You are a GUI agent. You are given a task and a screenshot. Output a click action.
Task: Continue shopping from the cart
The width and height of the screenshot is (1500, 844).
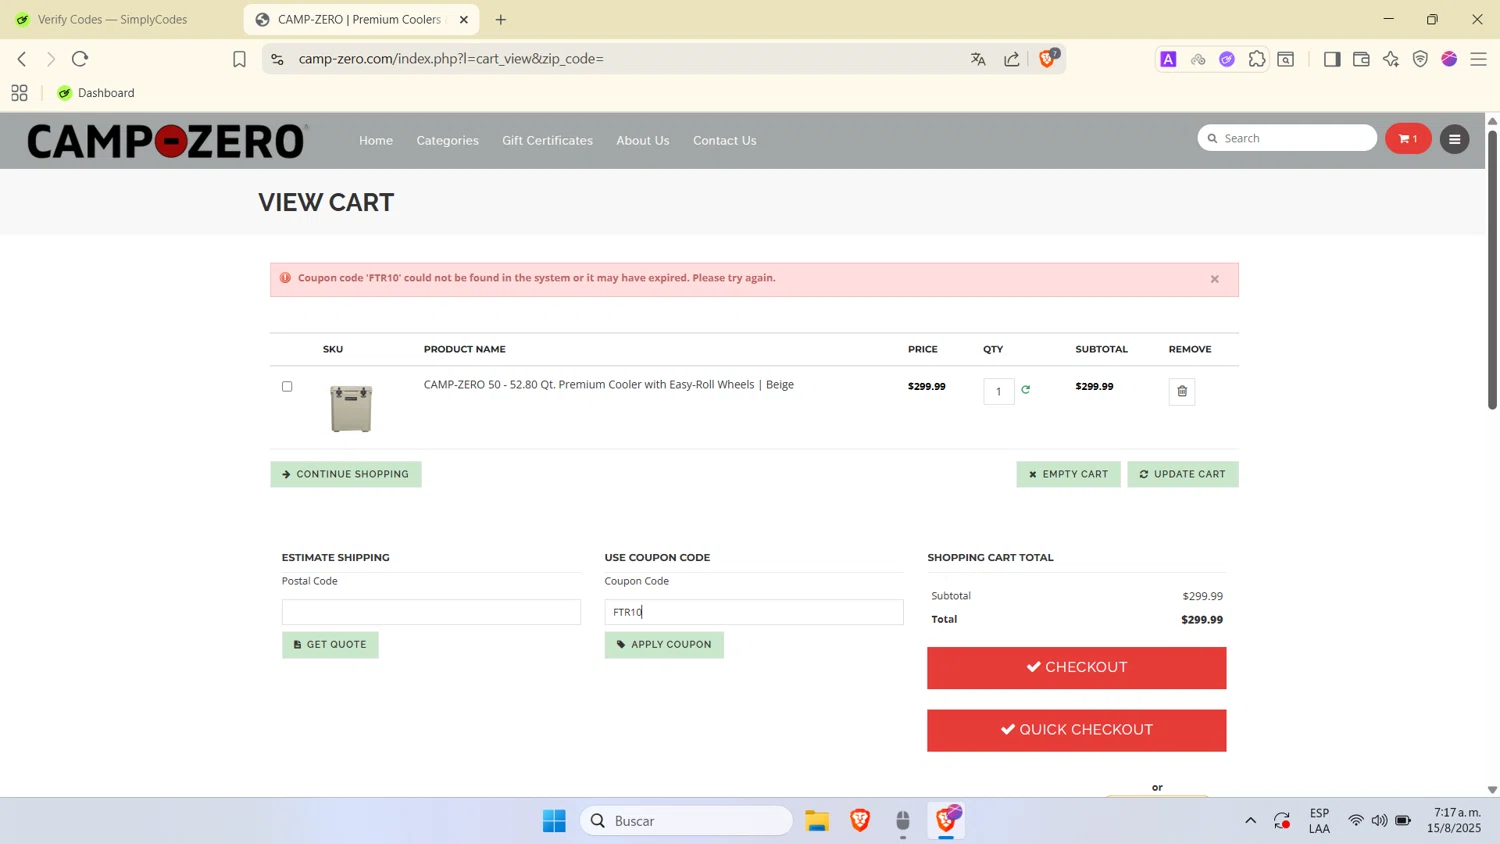point(346,474)
